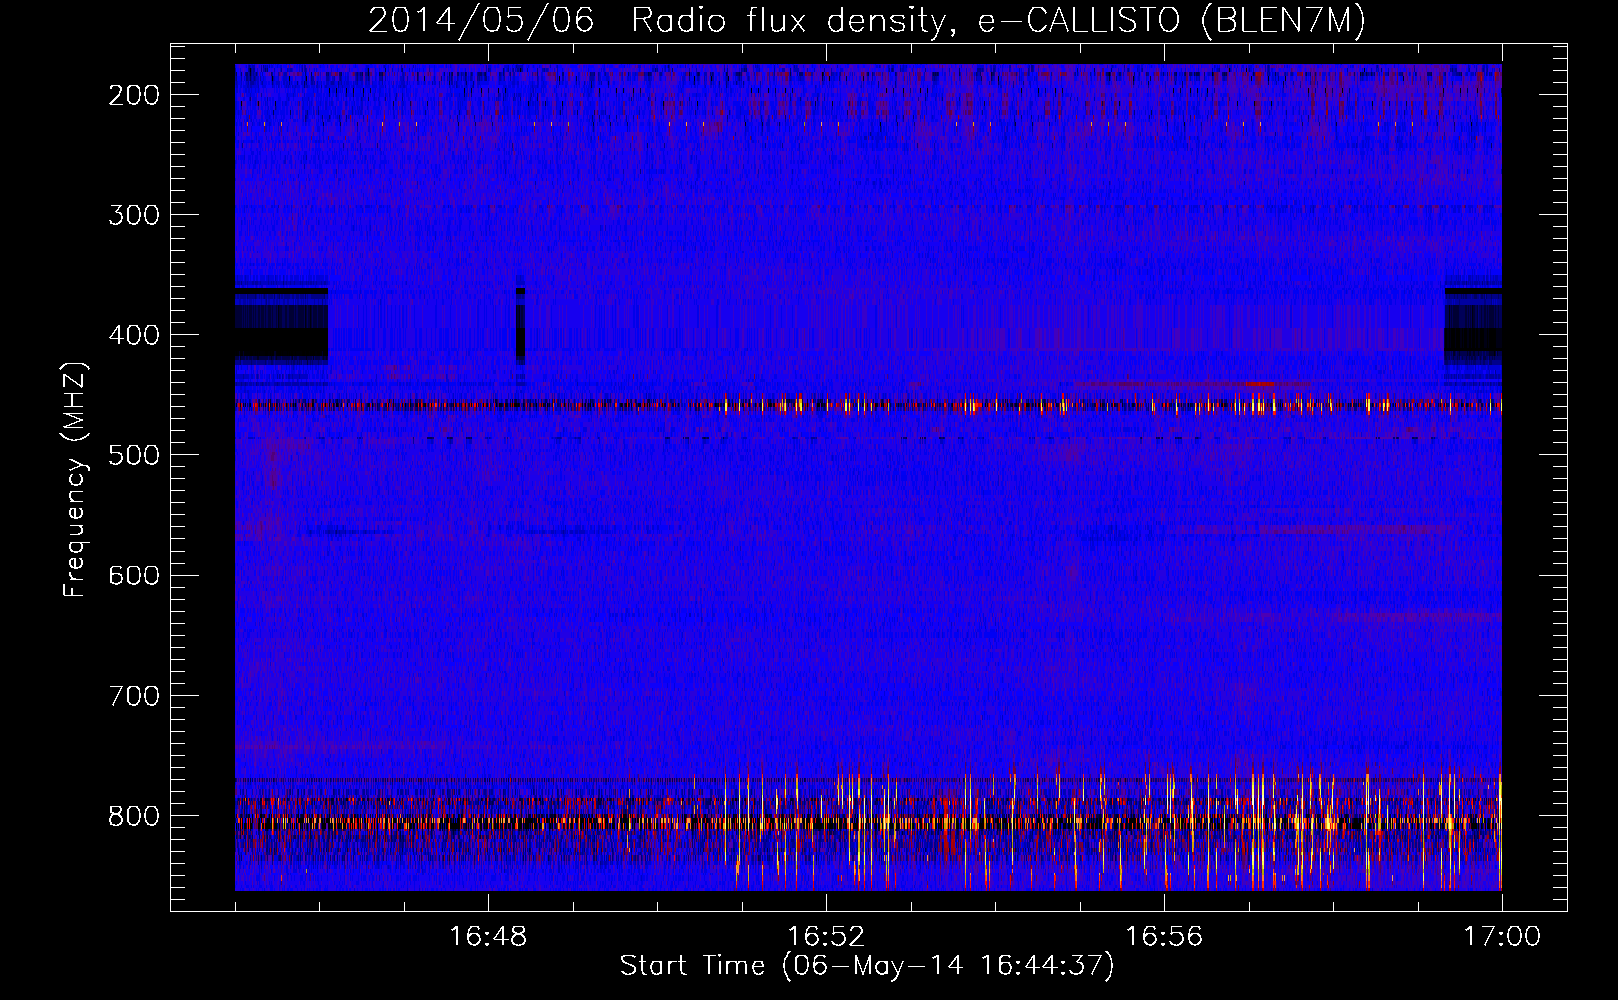Image resolution: width=1618 pixels, height=1000 pixels.
Task: Click the 16:48 time tick label
Action: [x=488, y=937]
